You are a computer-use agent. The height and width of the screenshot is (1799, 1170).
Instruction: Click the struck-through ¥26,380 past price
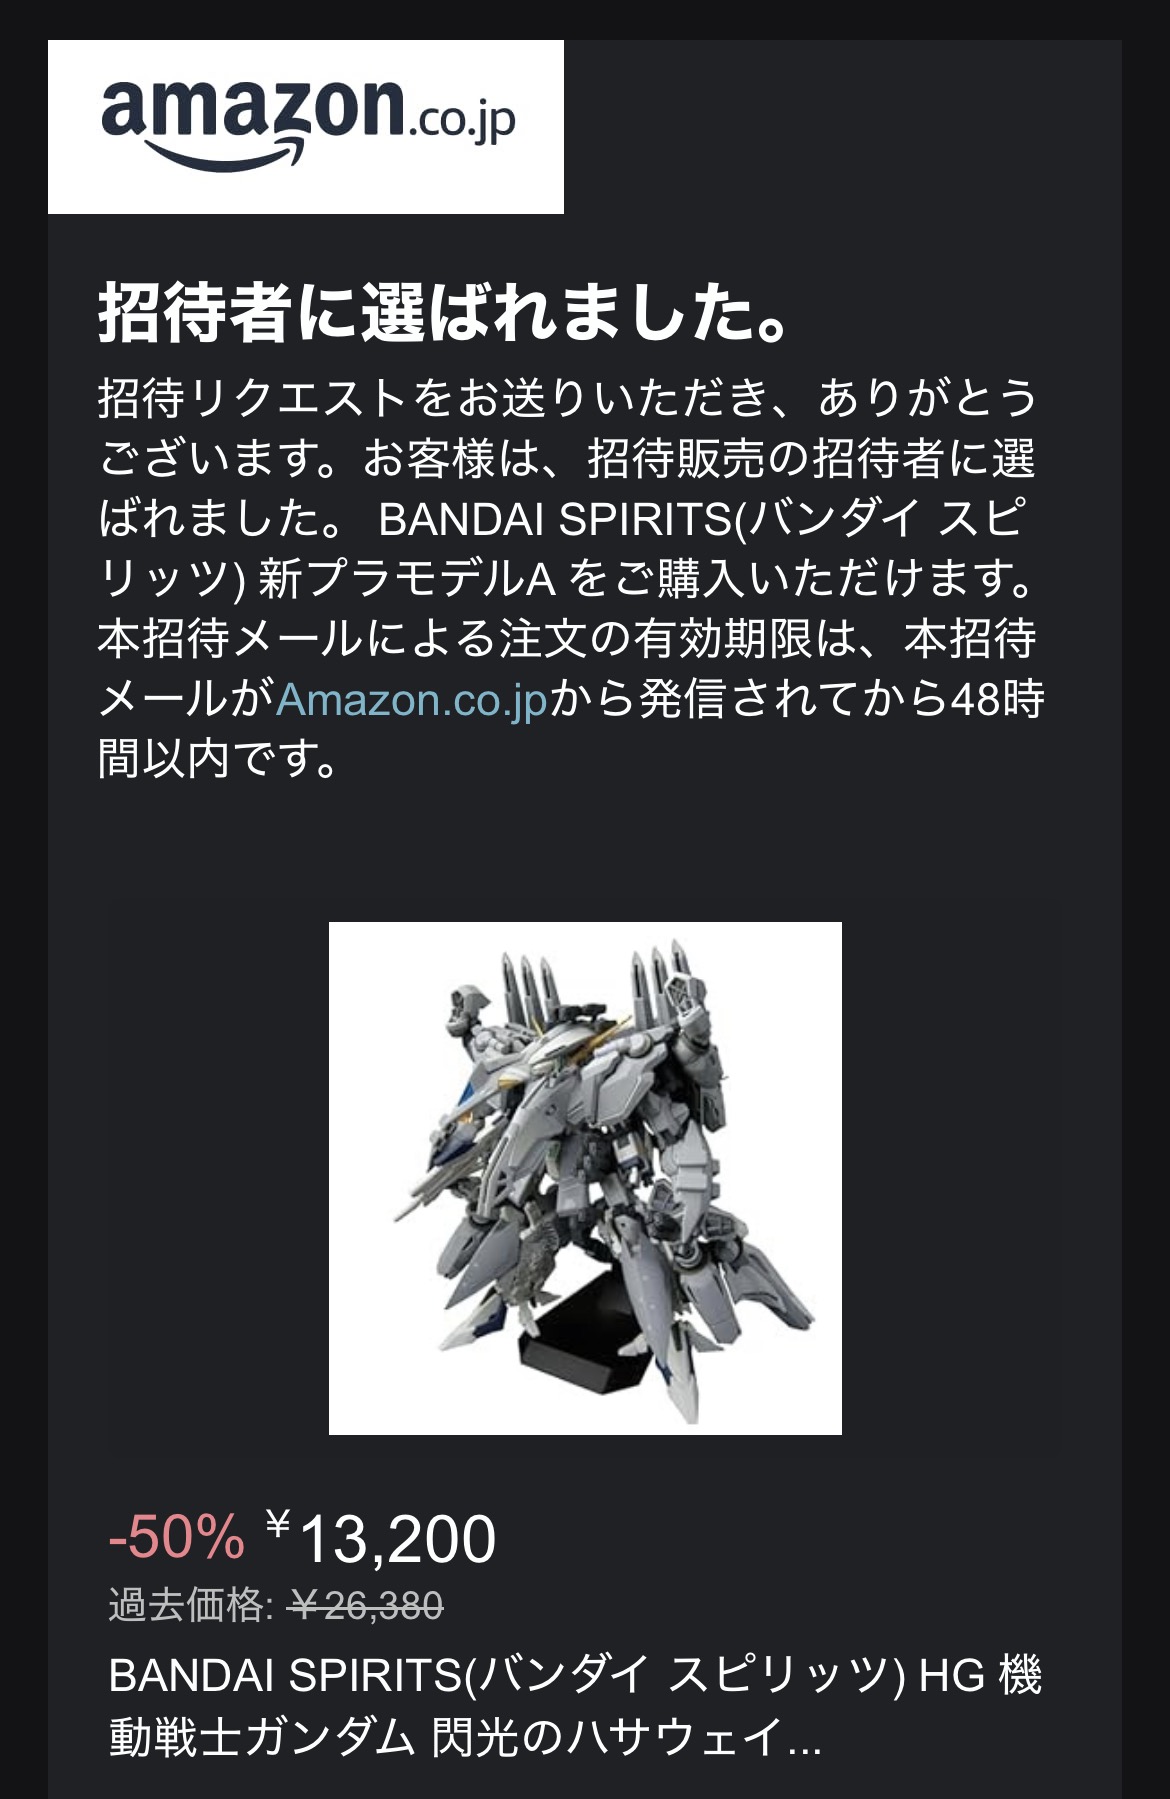366,1606
